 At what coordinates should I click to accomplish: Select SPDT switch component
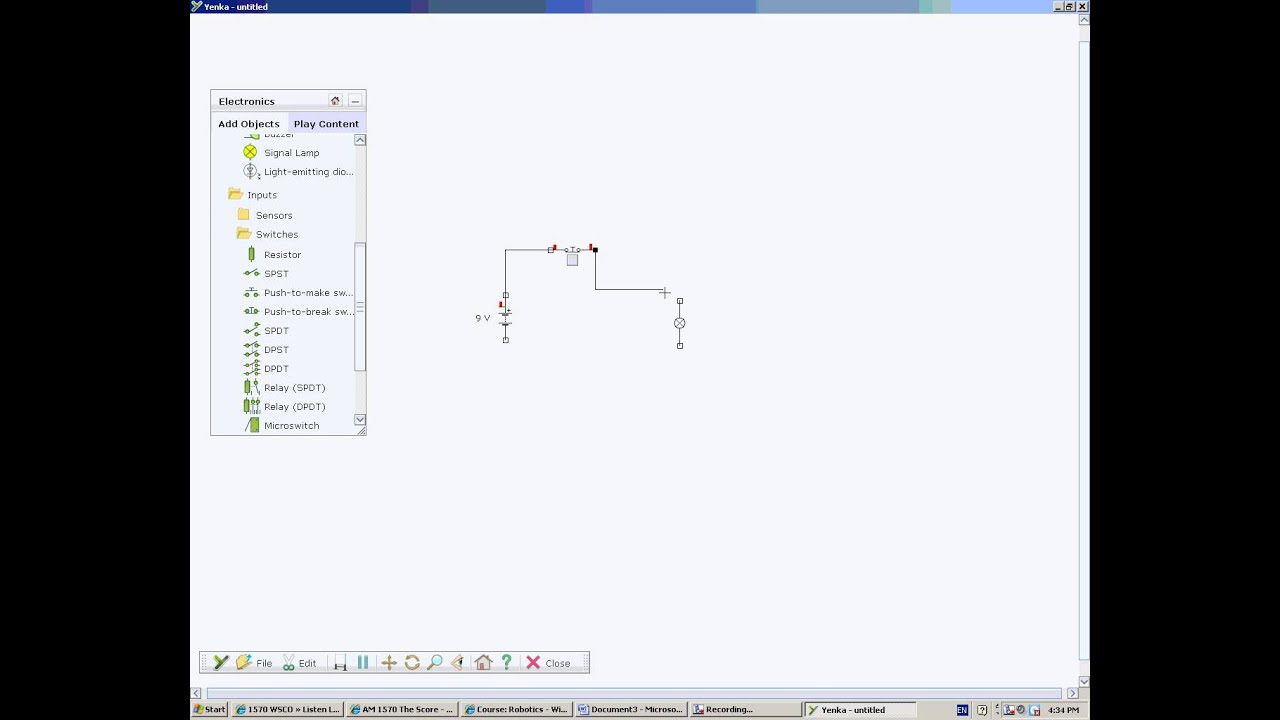(x=266, y=331)
